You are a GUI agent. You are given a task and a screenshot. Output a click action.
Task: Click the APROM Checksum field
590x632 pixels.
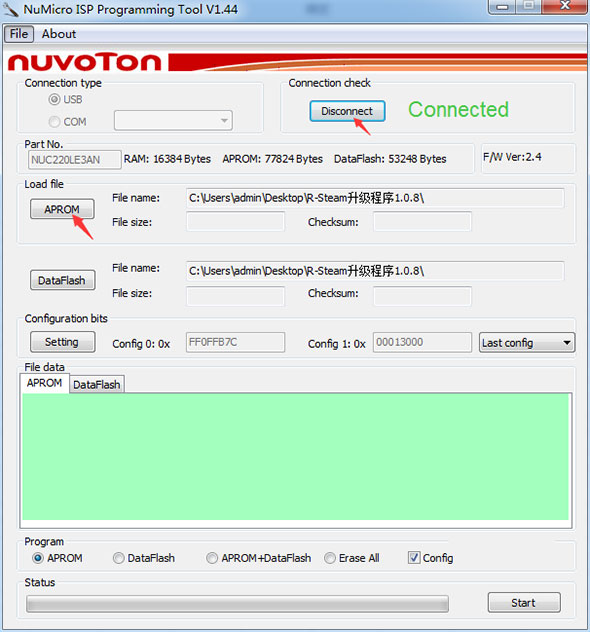[x=422, y=222]
